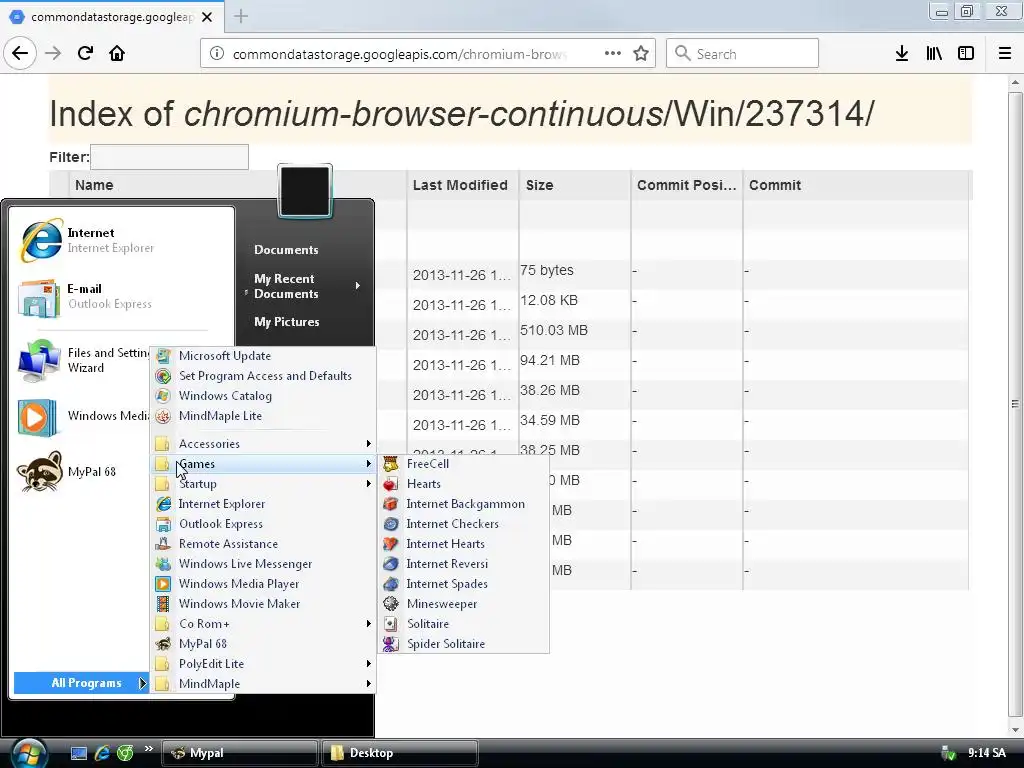The width and height of the screenshot is (1024, 768).
Task: Select Windows Media Player in All Programs
Action: click(264, 584)
